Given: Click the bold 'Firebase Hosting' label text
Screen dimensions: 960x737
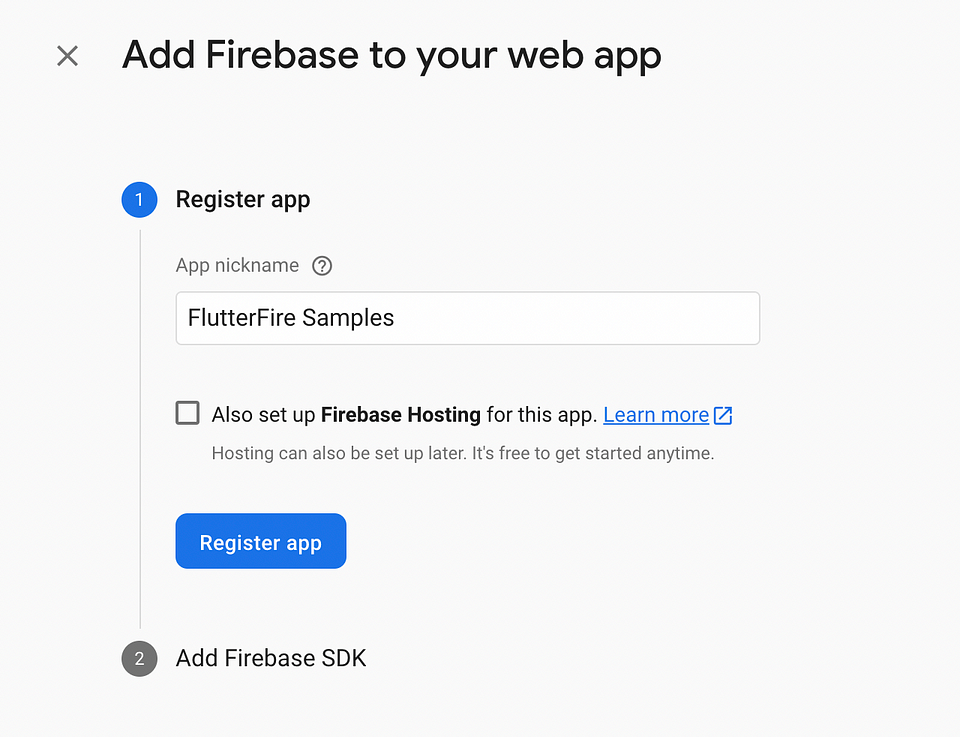Looking at the screenshot, I should tap(401, 415).
